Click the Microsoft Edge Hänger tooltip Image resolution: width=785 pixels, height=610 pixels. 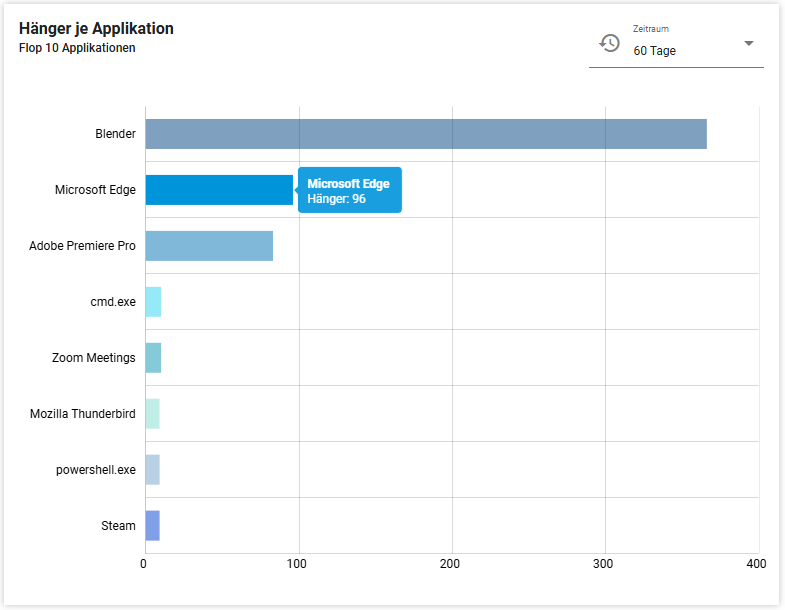click(x=349, y=191)
